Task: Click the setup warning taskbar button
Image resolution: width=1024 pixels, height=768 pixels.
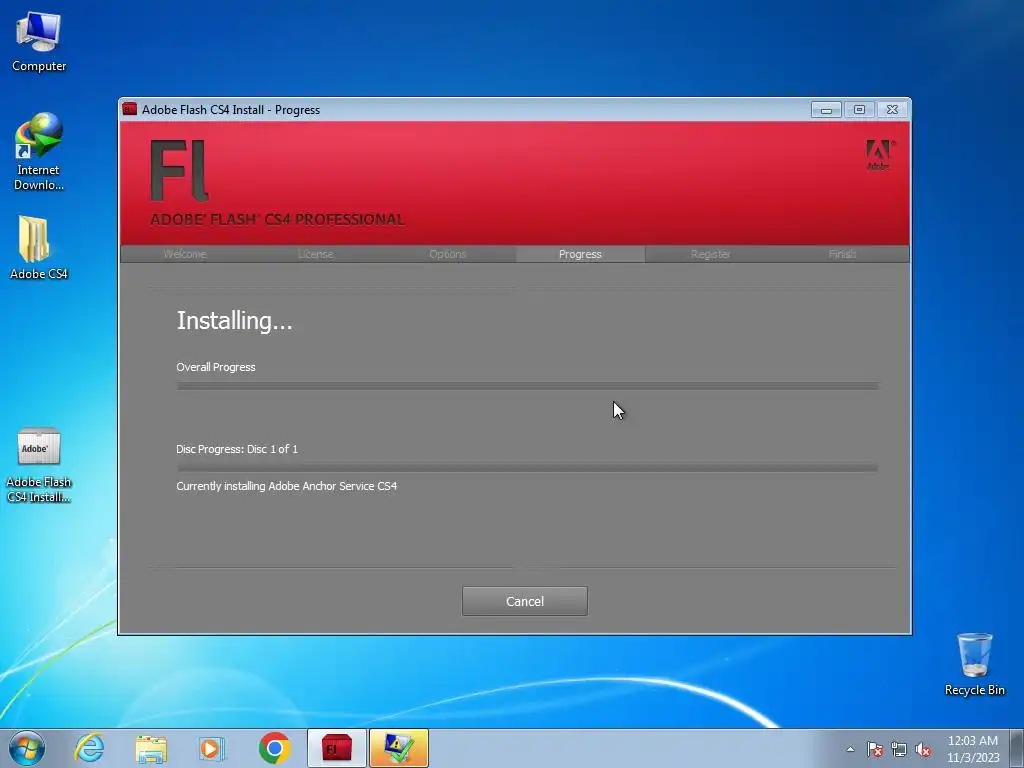Action: click(398, 748)
